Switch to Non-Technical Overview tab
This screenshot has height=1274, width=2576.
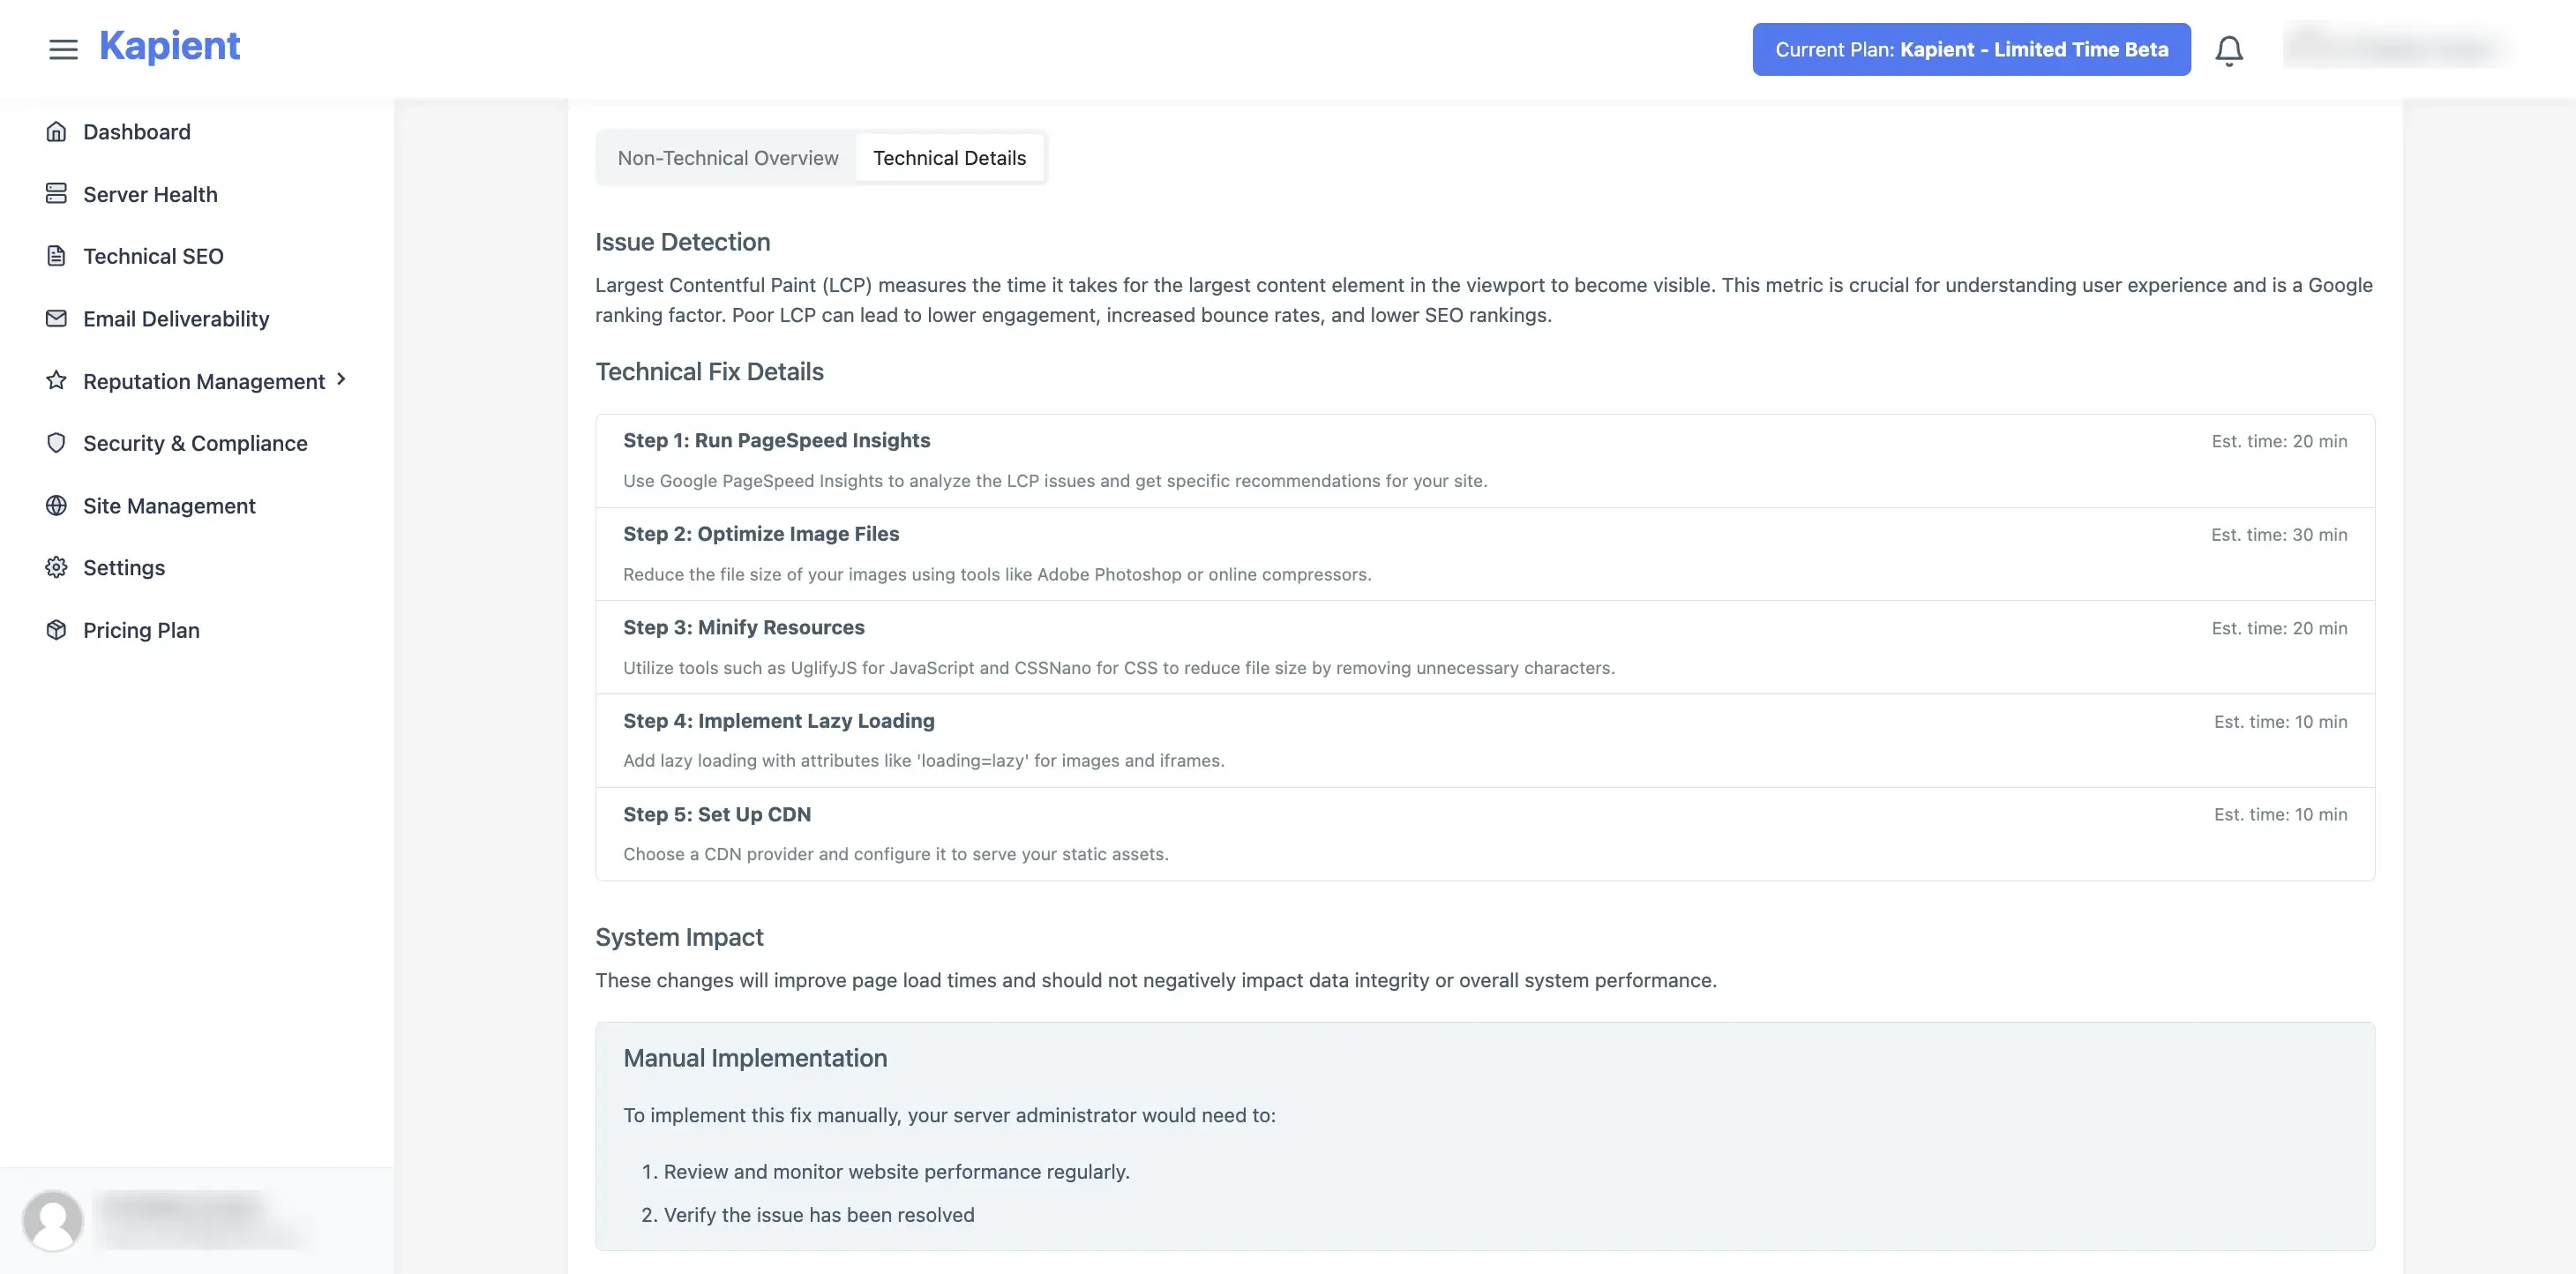pyautogui.click(x=728, y=158)
